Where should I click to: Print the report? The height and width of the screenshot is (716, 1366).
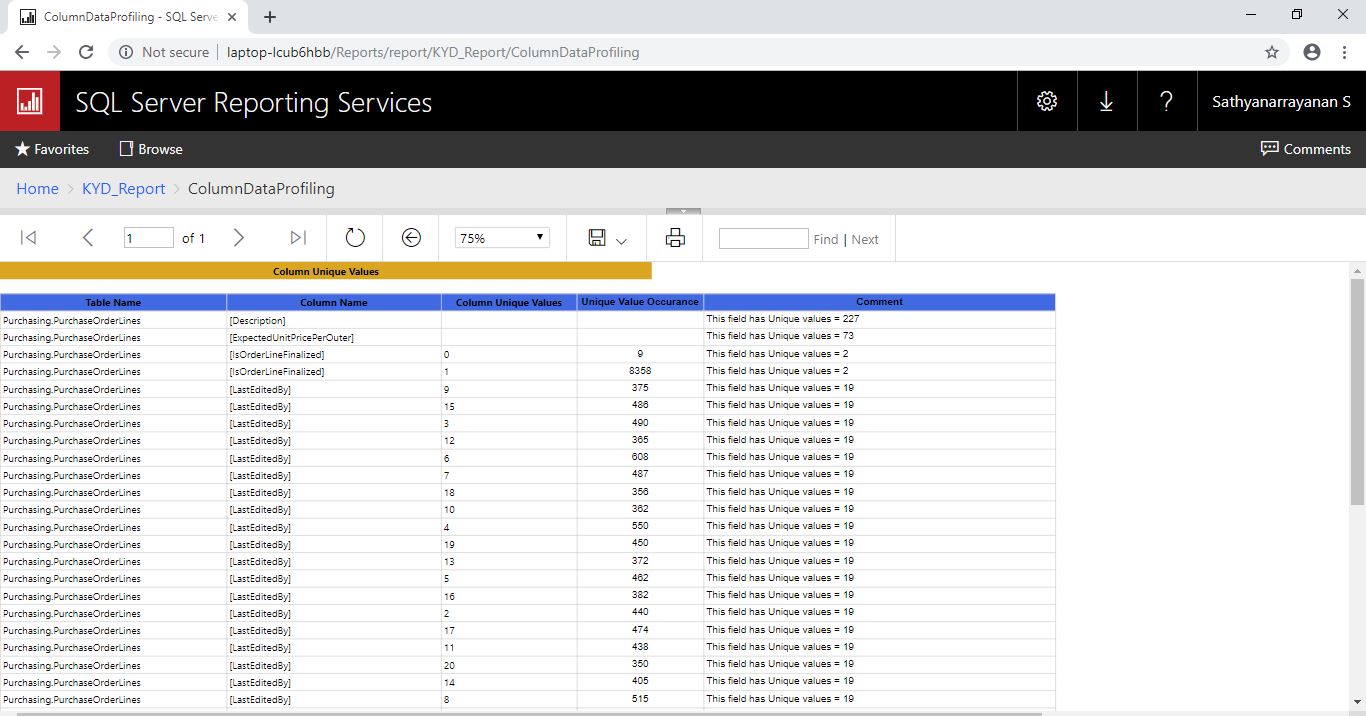(x=675, y=237)
